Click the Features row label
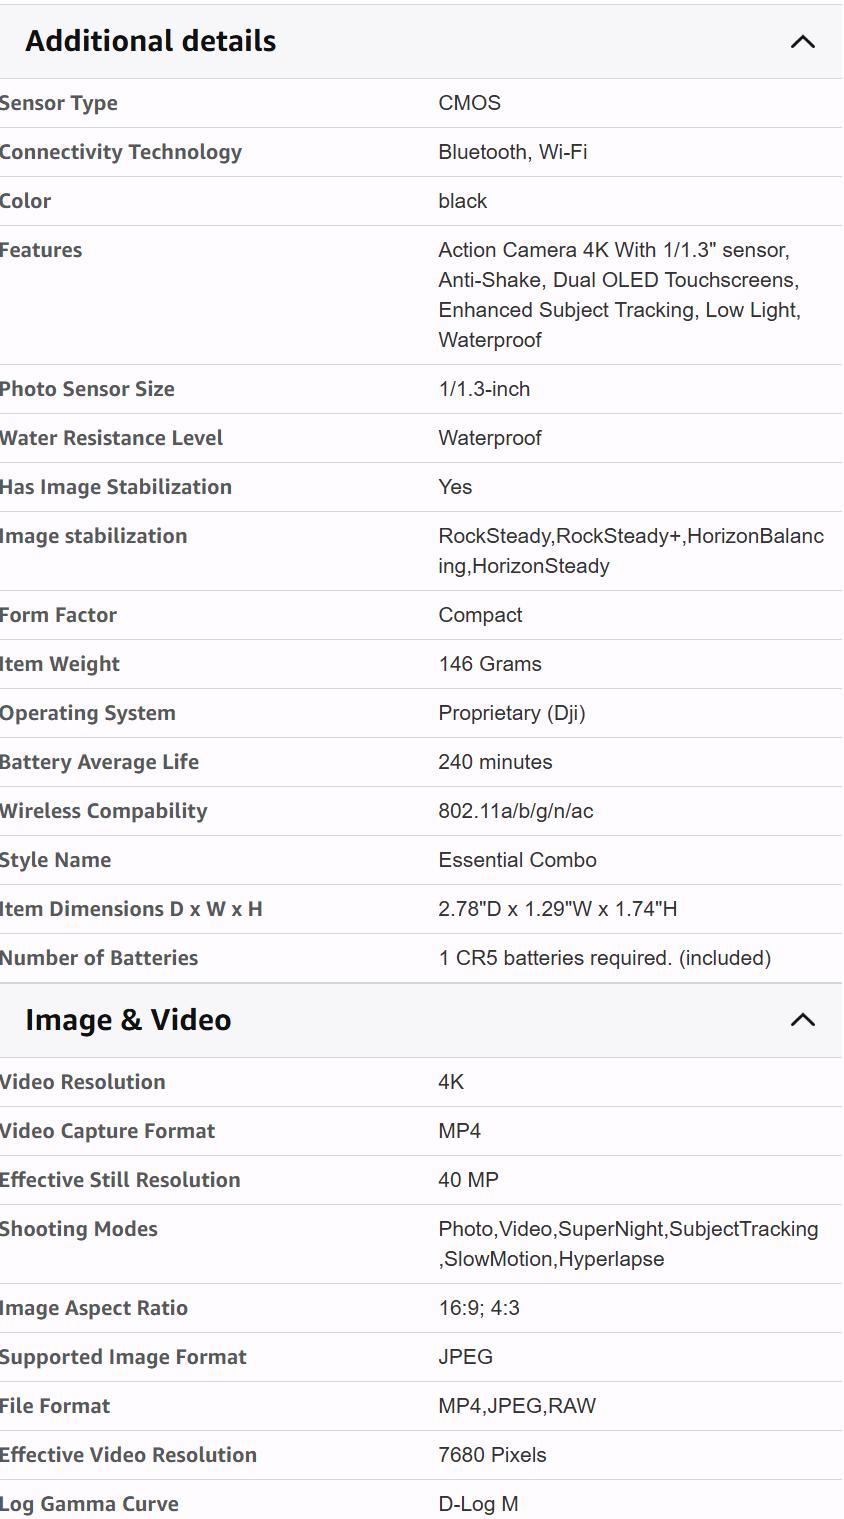844x1519 pixels. tap(41, 250)
